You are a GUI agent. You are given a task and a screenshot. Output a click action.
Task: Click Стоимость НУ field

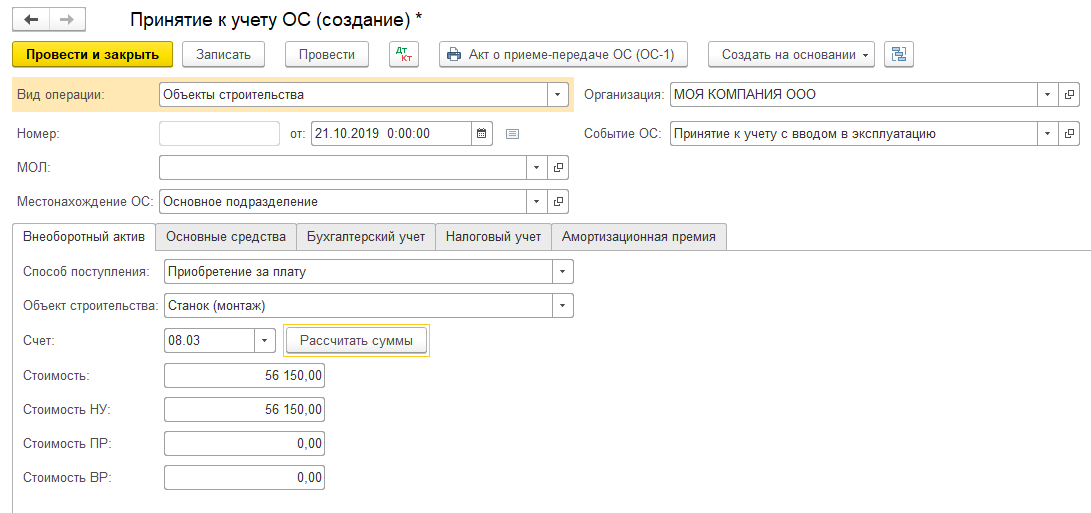[x=244, y=410]
